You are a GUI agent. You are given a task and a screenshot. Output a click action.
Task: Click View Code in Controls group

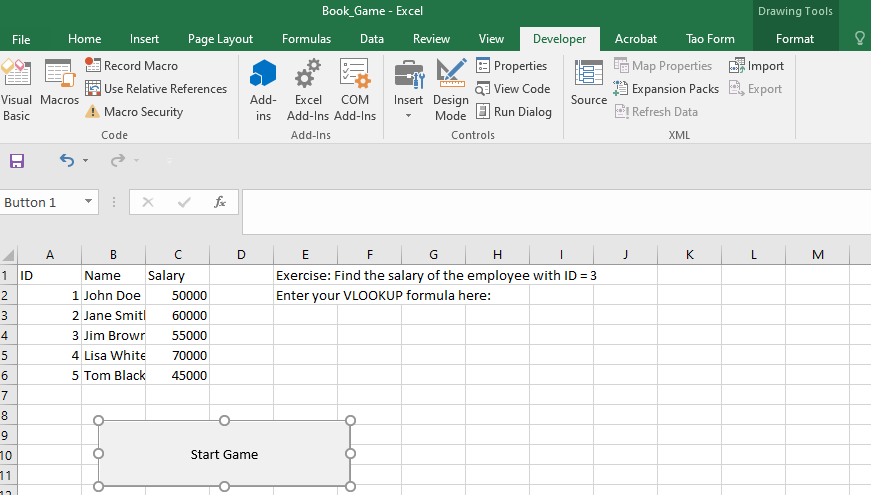coord(513,89)
